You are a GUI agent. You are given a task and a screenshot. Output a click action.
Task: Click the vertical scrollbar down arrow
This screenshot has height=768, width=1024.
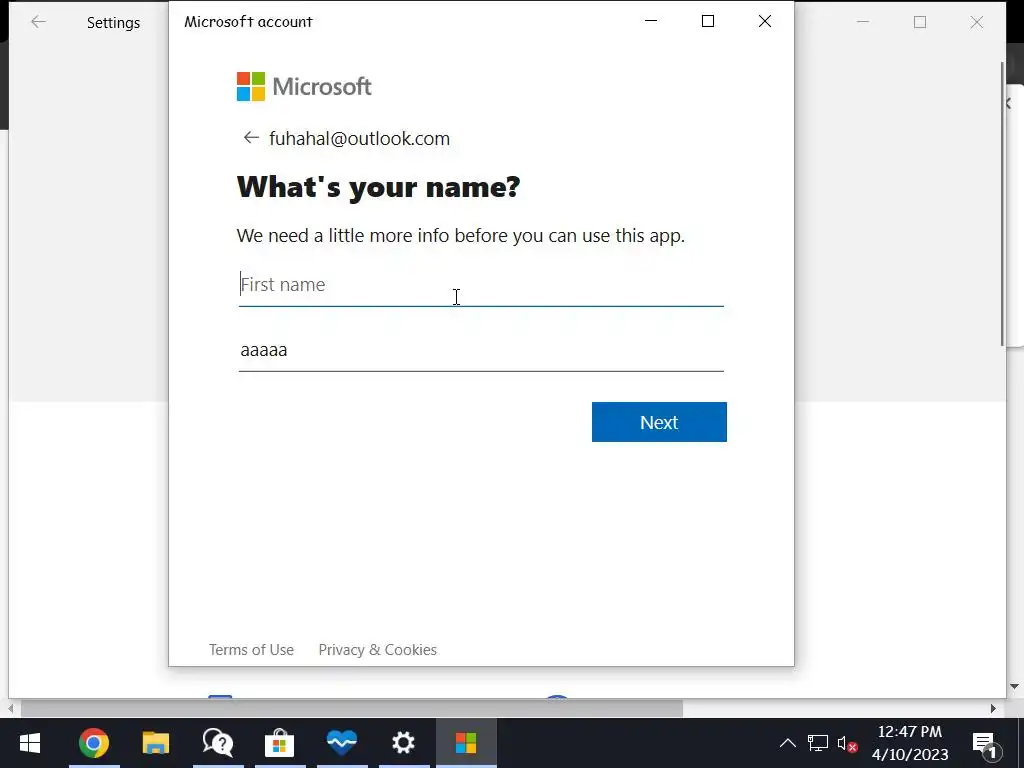click(x=1014, y=686)
